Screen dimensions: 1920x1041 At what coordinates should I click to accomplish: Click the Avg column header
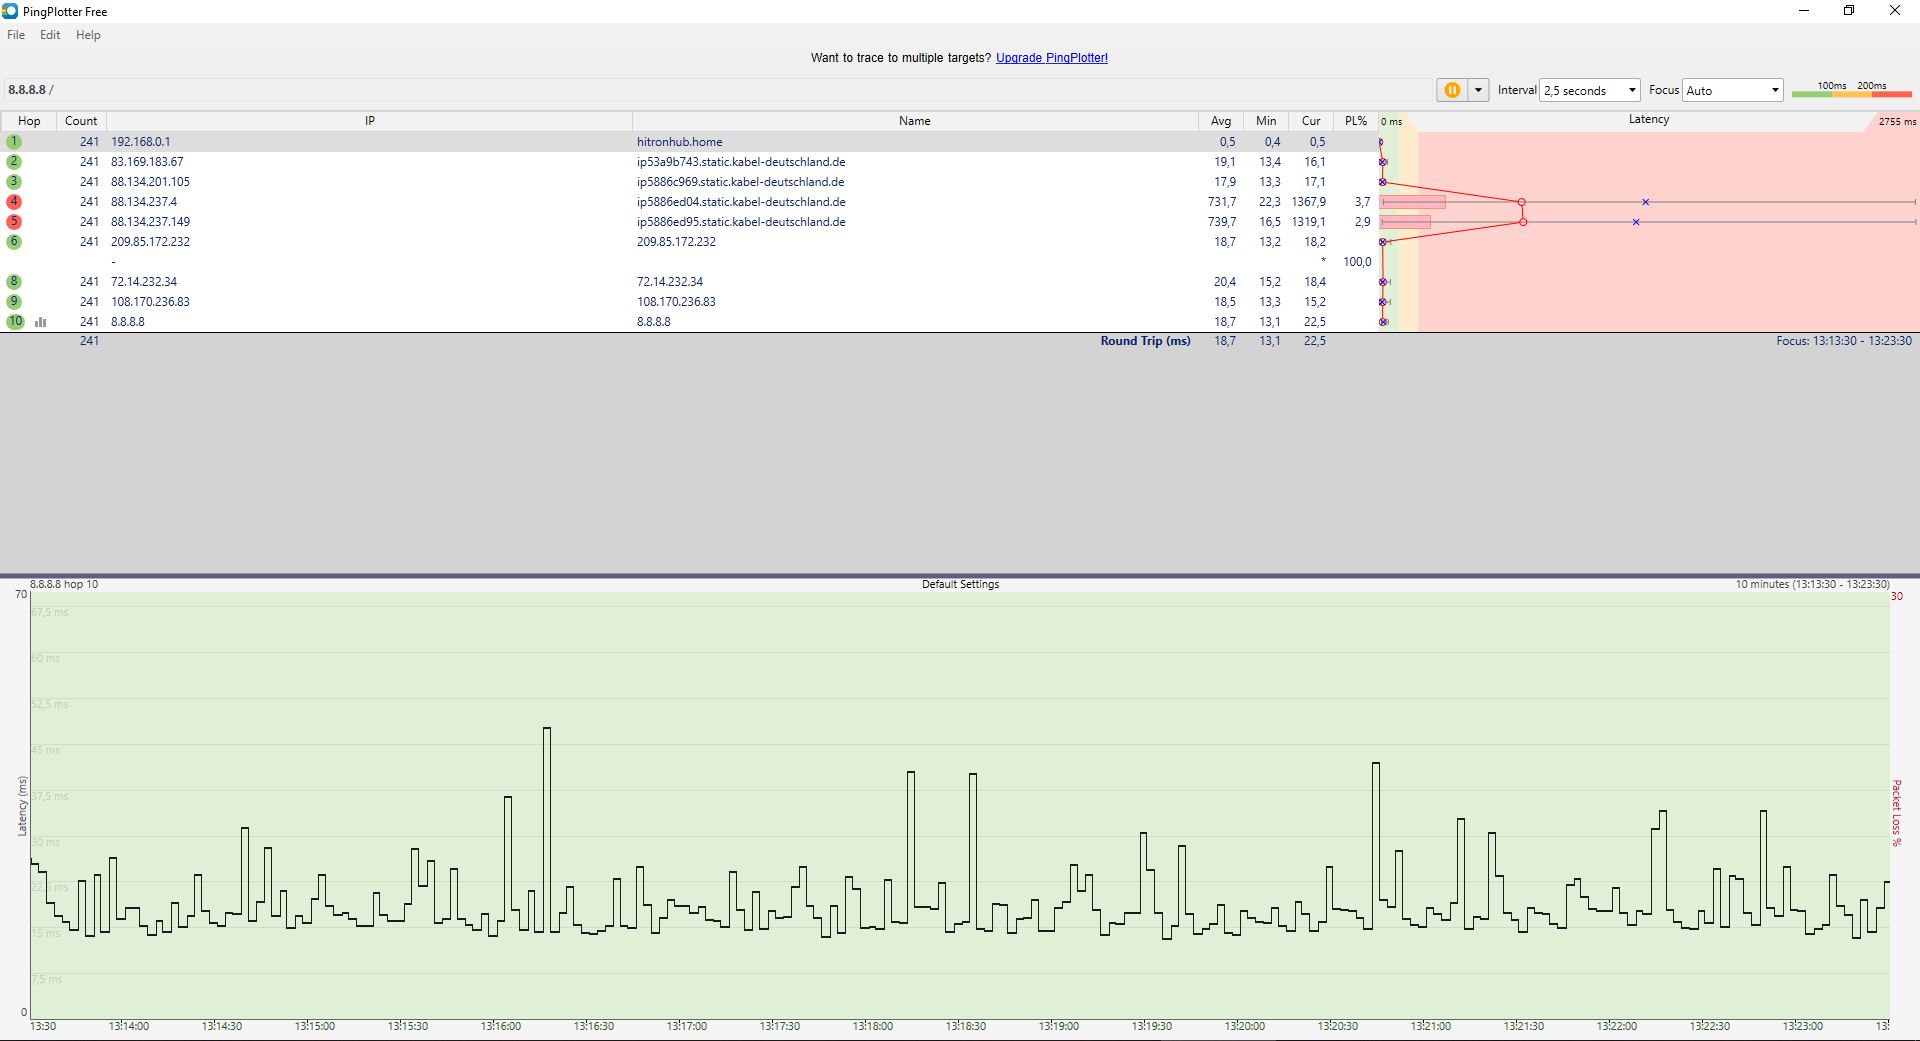1221,121
